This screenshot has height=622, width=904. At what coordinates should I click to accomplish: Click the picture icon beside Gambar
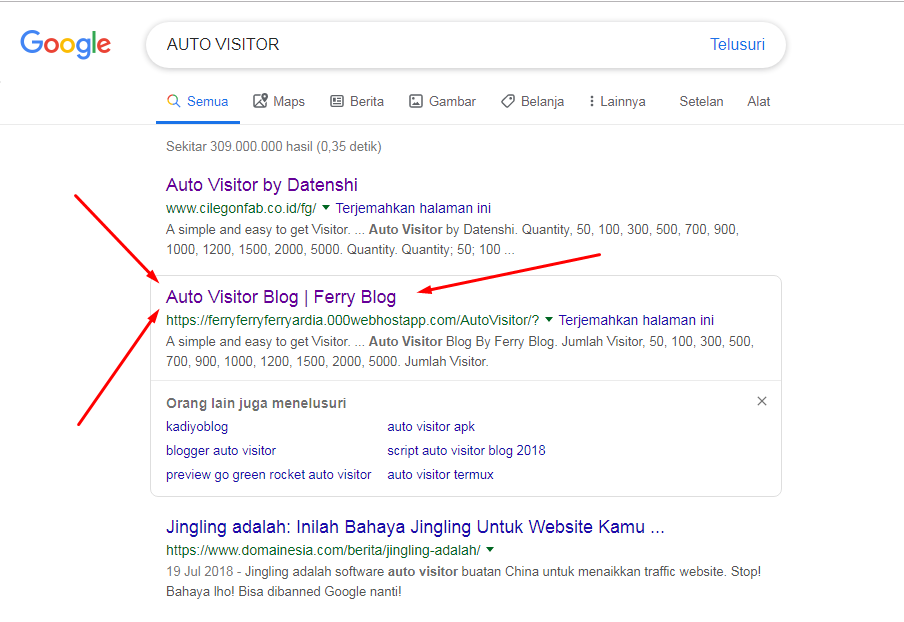(416, 101)
